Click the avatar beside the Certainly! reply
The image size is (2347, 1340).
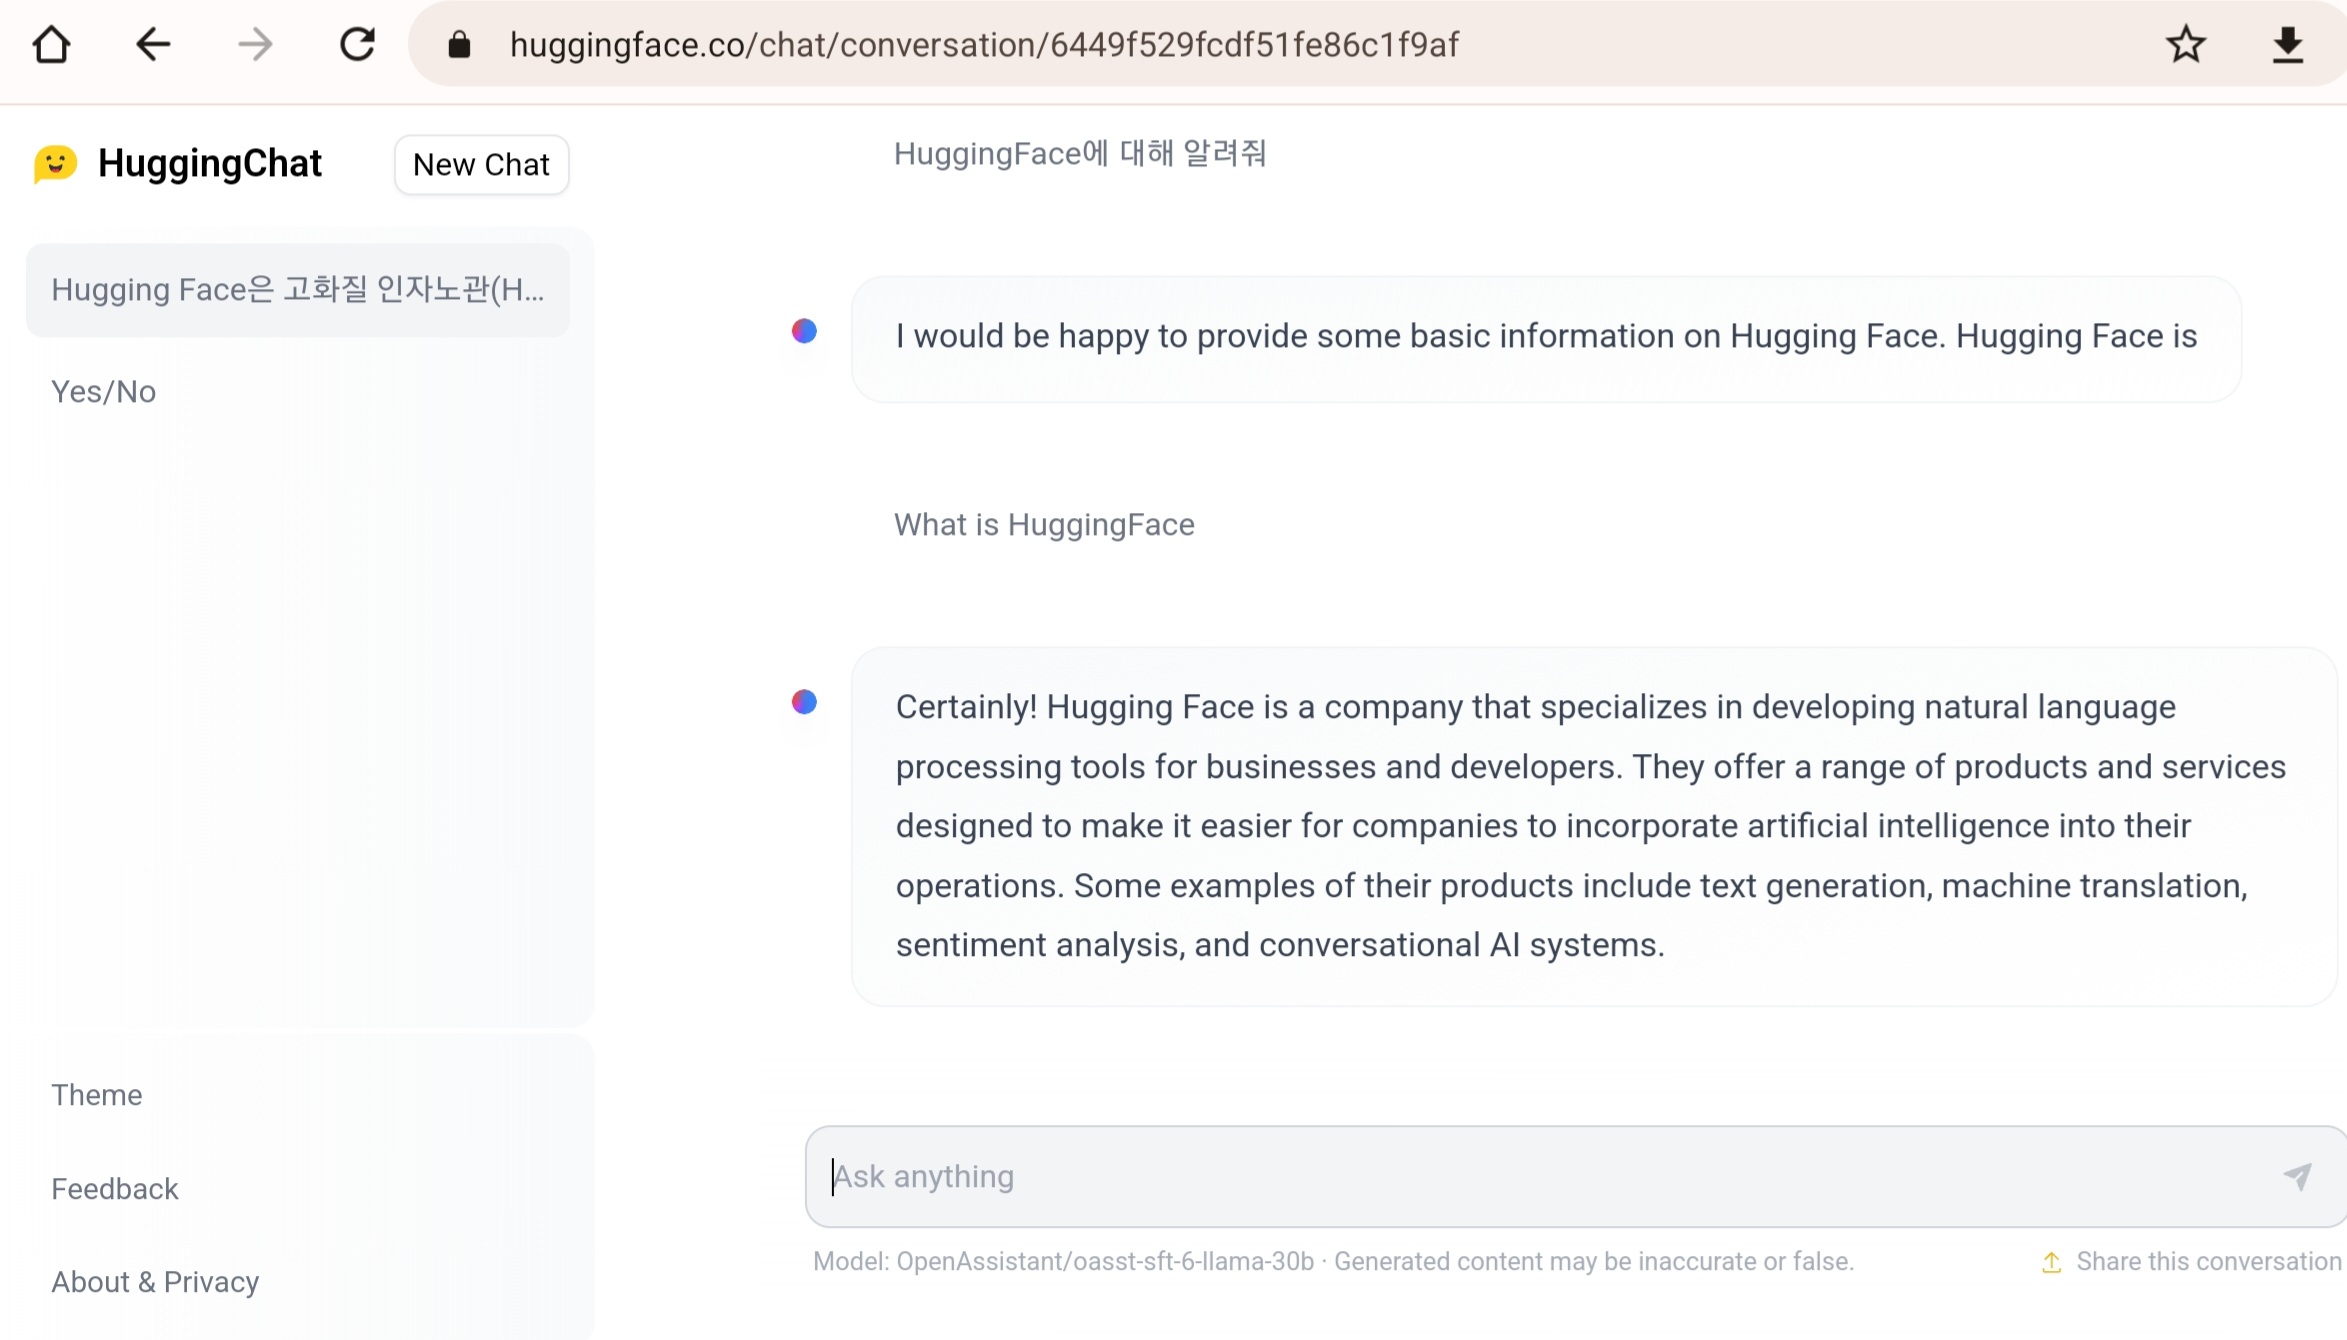[x=804, y=702]
